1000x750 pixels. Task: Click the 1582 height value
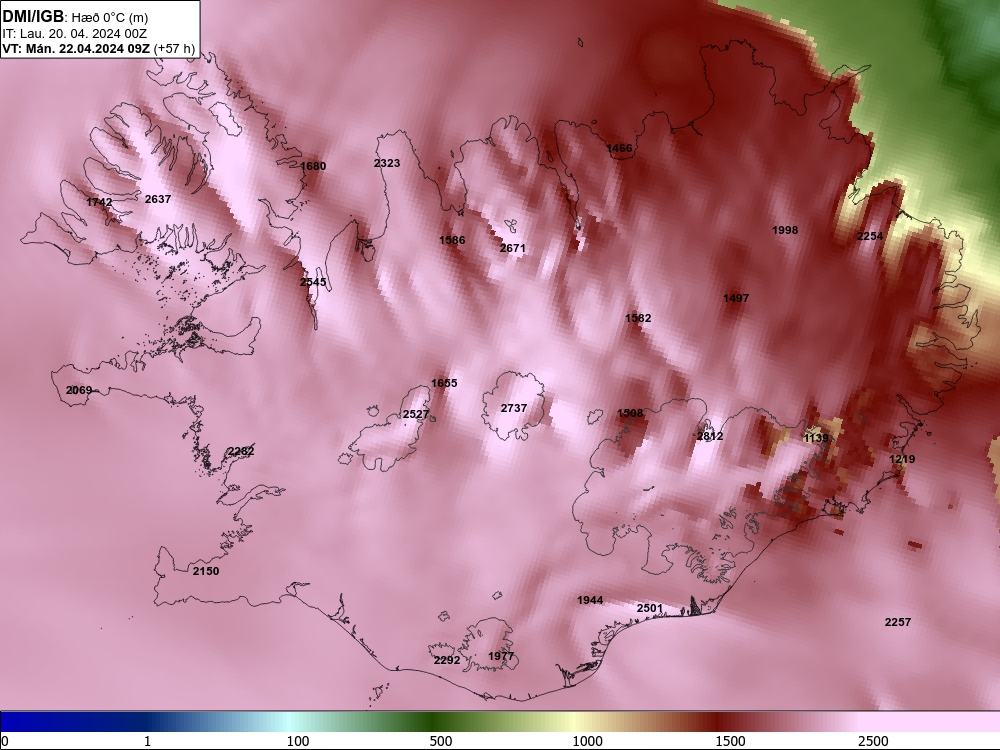(x=638, y=318)
